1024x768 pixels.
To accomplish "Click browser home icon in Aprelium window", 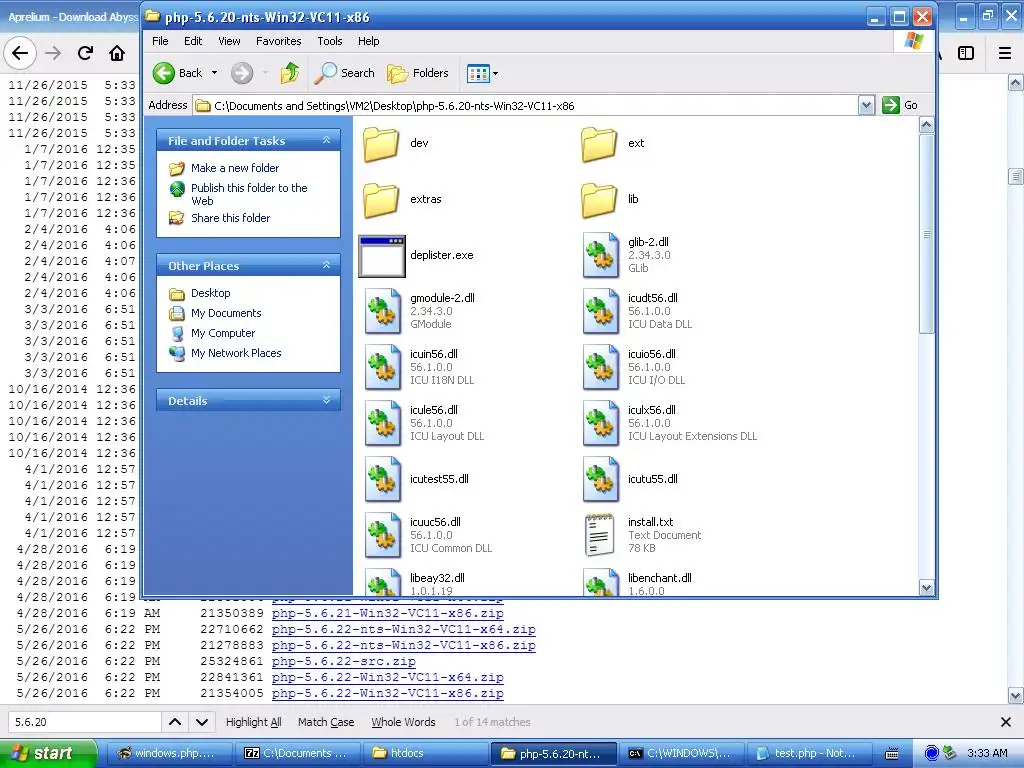I will pos(117,53).
